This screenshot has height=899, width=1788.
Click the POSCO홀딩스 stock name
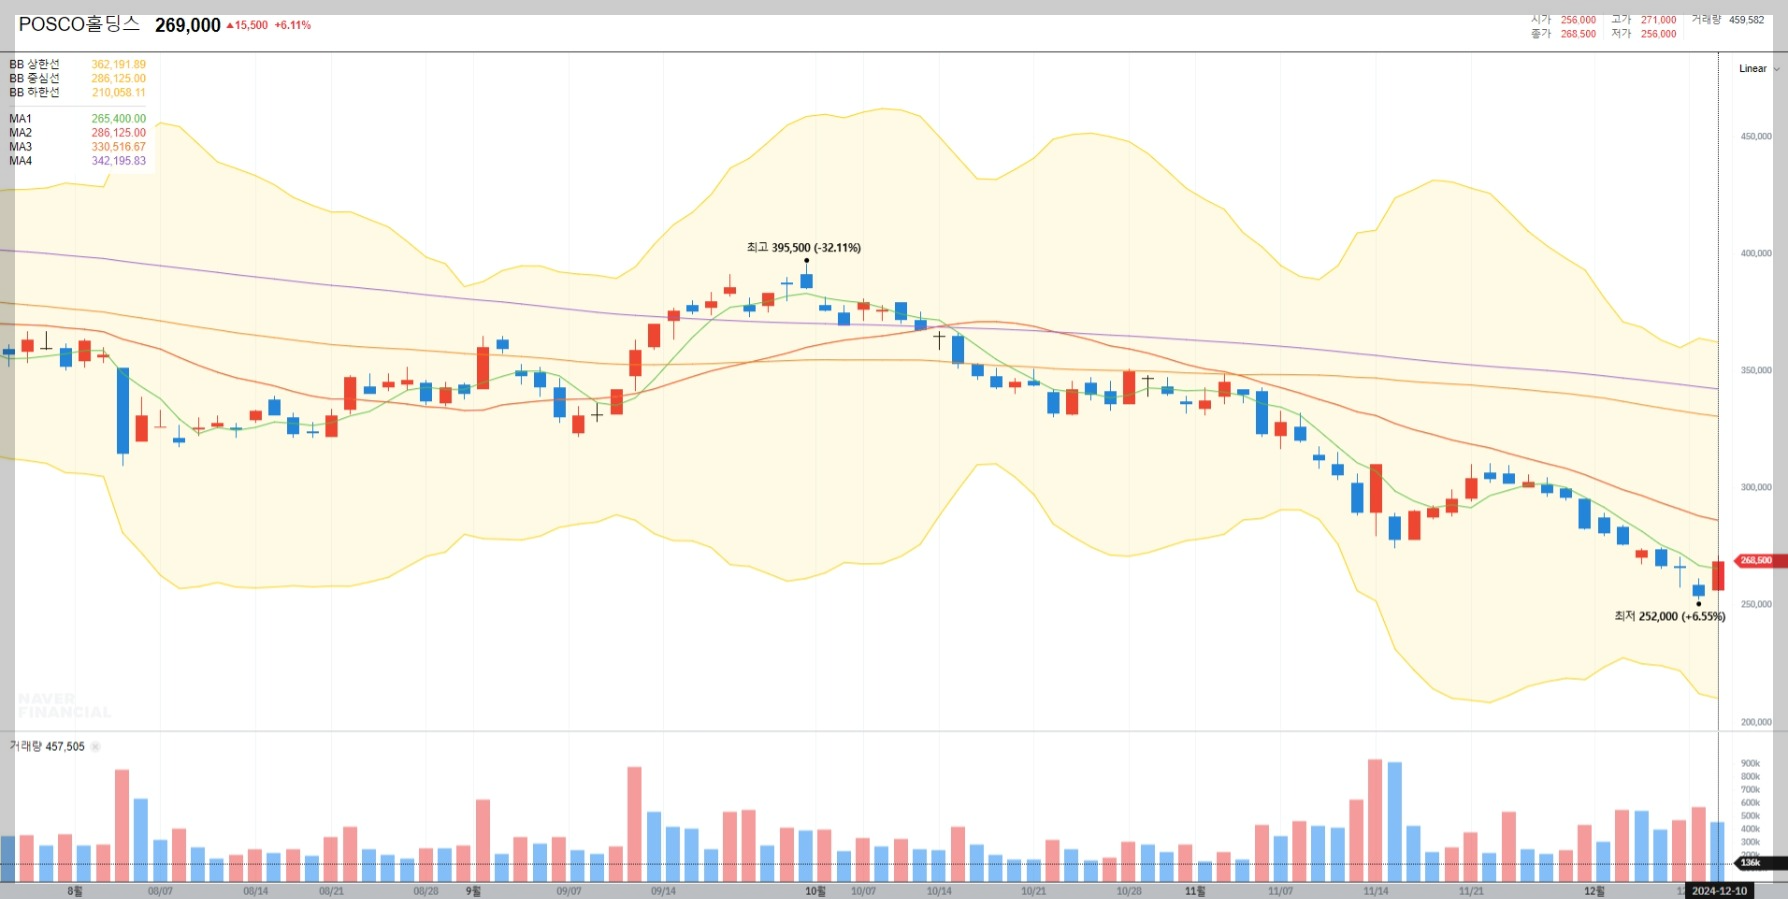[x=79, y=25]
